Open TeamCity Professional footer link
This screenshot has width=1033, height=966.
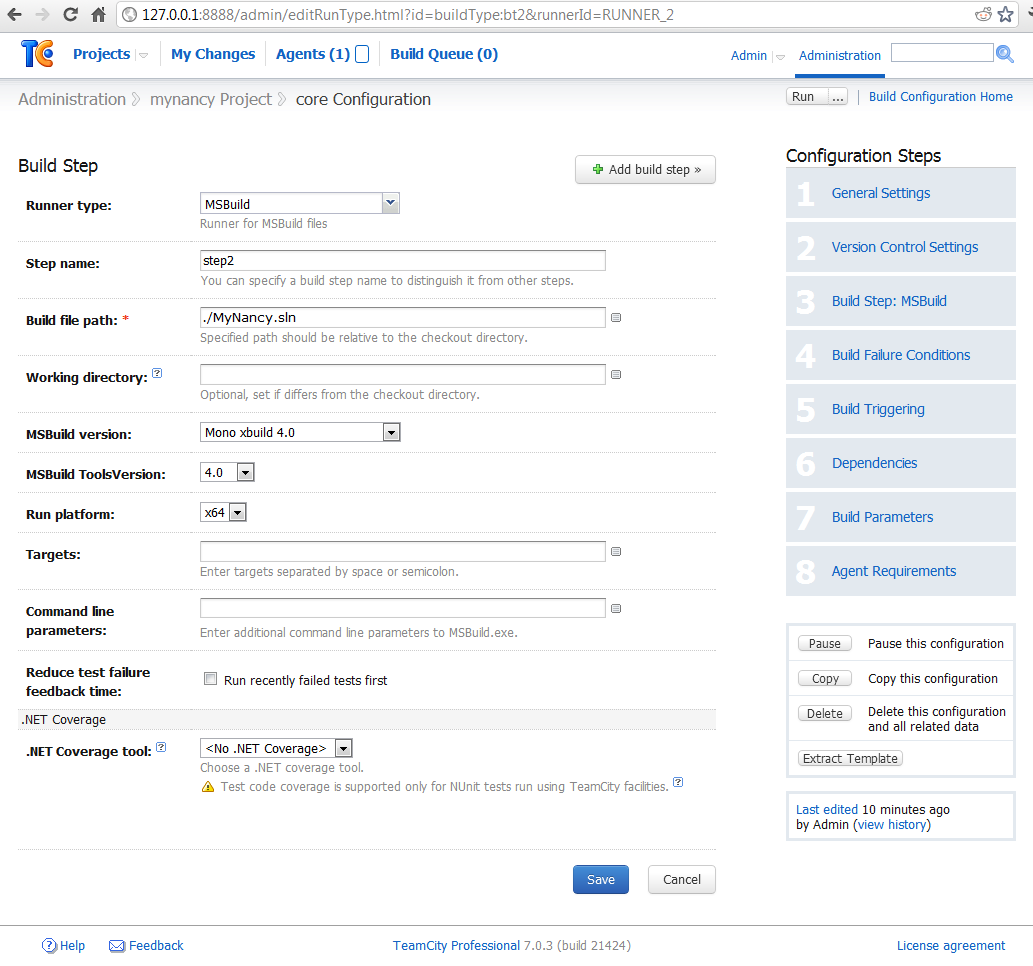[x=457, y=946]
